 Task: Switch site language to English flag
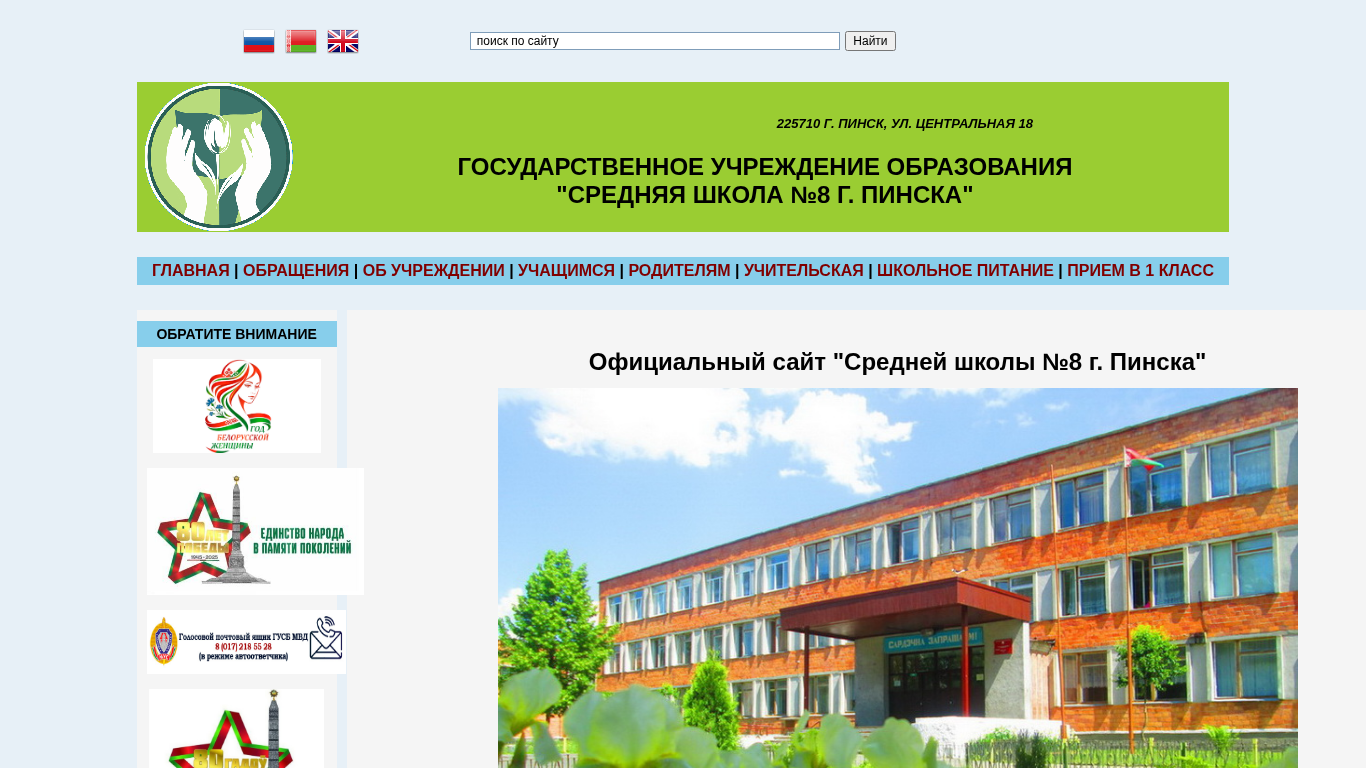(x=343, y=41)
